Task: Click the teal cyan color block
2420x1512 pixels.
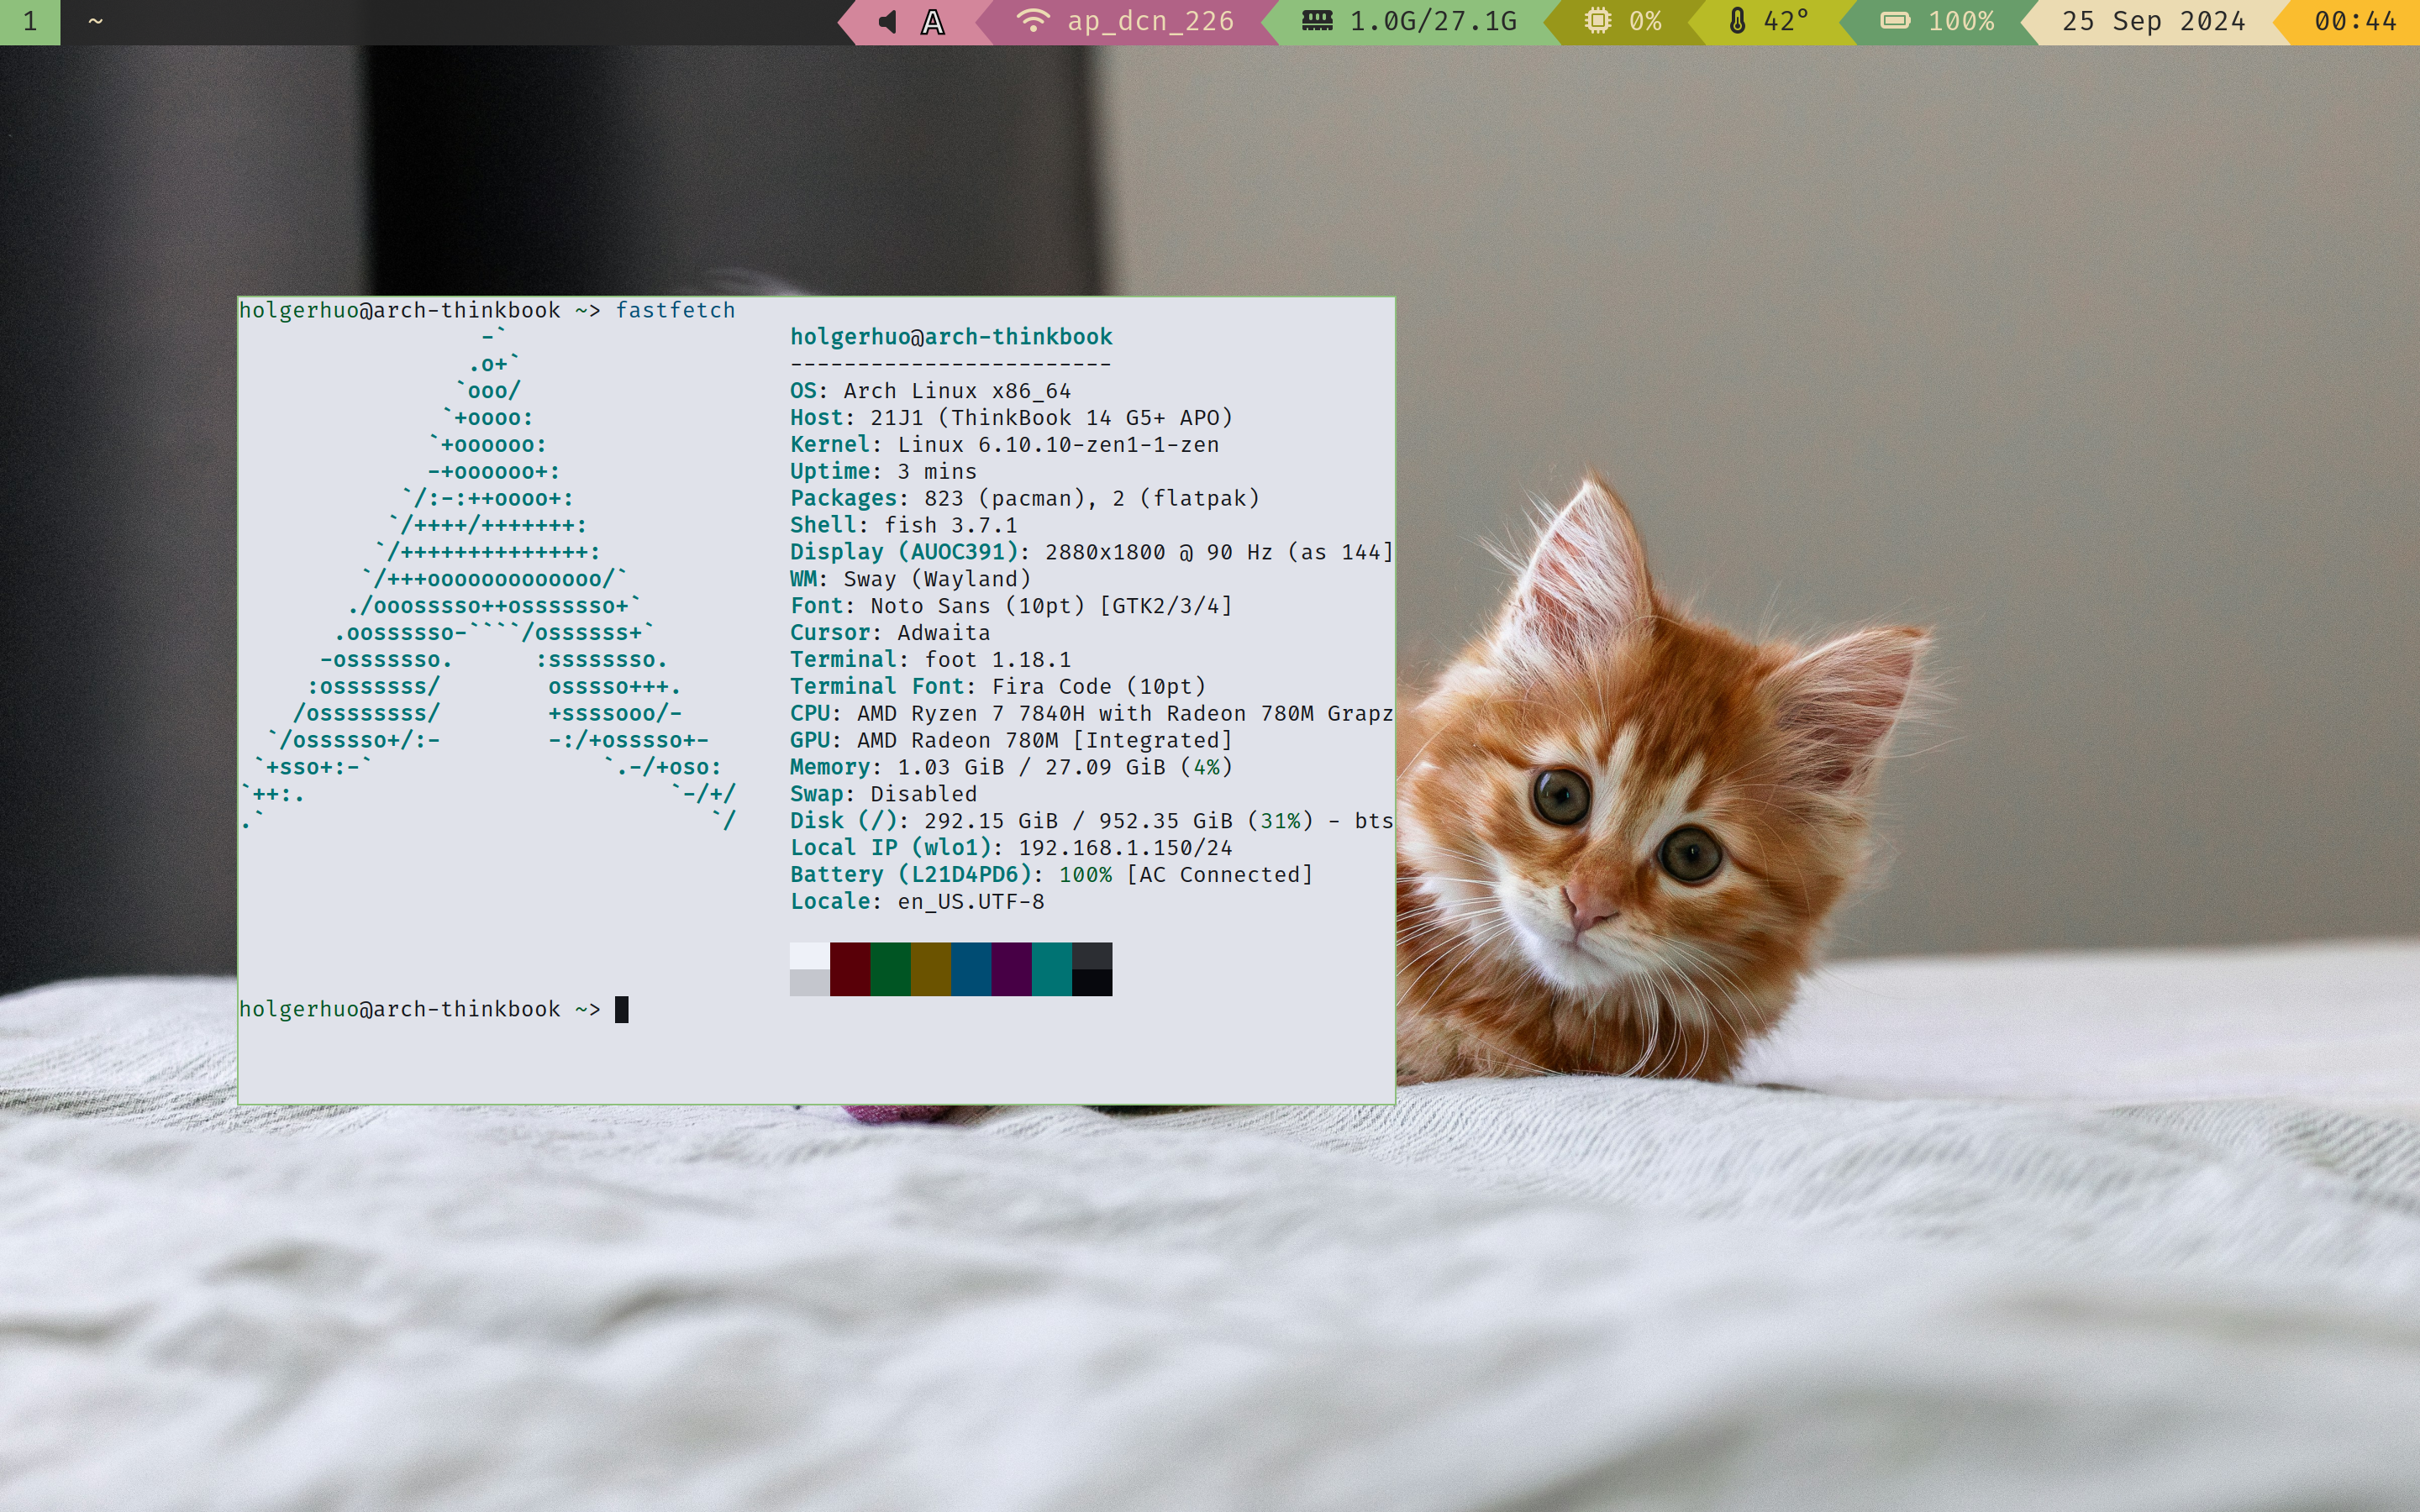Action: click(x=1052, y=969)
